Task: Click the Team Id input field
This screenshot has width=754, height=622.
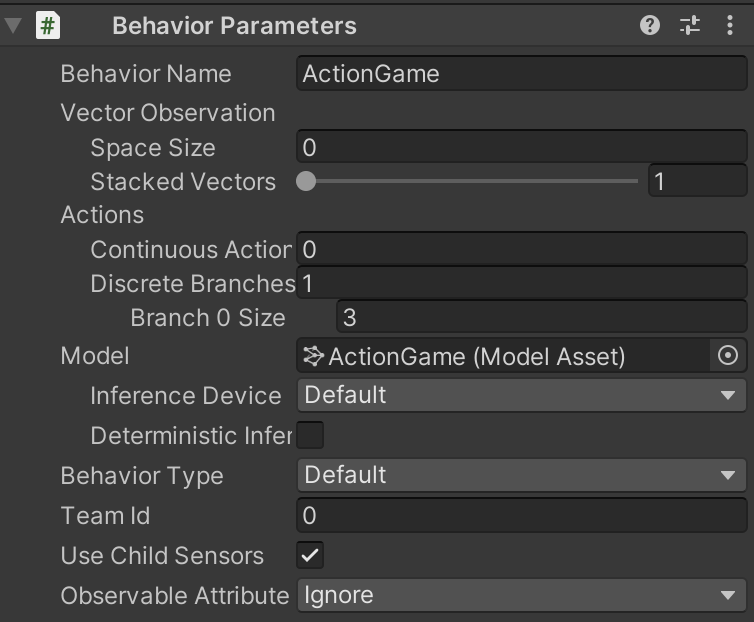Action: pos(522,515)
